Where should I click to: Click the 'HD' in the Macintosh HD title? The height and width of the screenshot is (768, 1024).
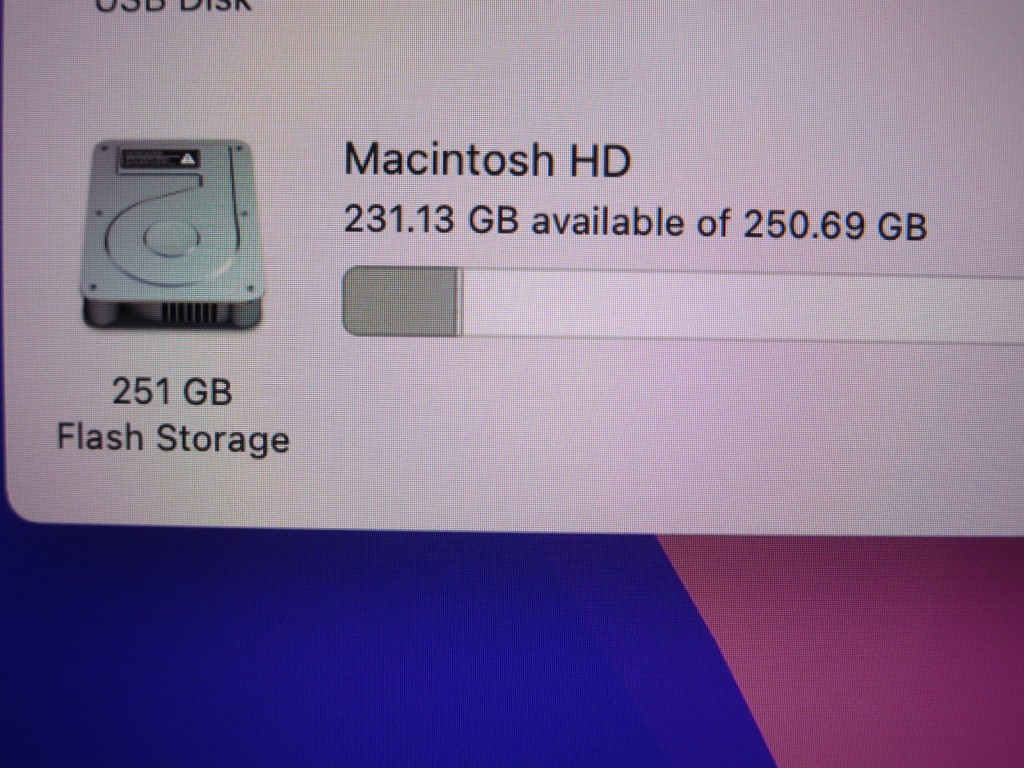(x=600, y=161)
